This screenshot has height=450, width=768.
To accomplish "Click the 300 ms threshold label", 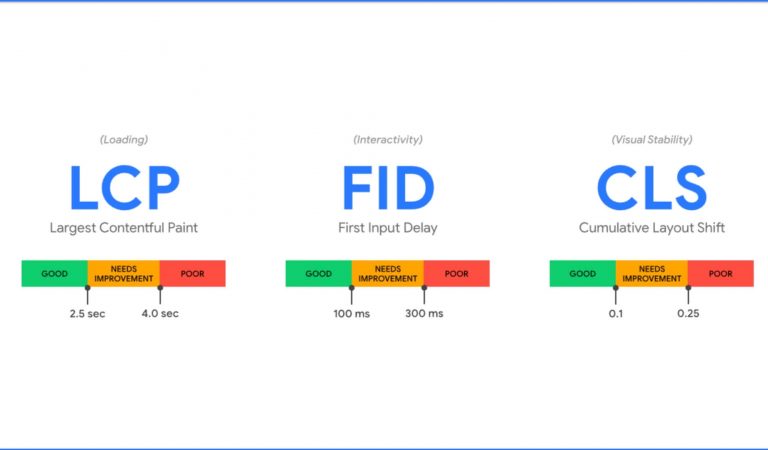I will pos(424,313).
